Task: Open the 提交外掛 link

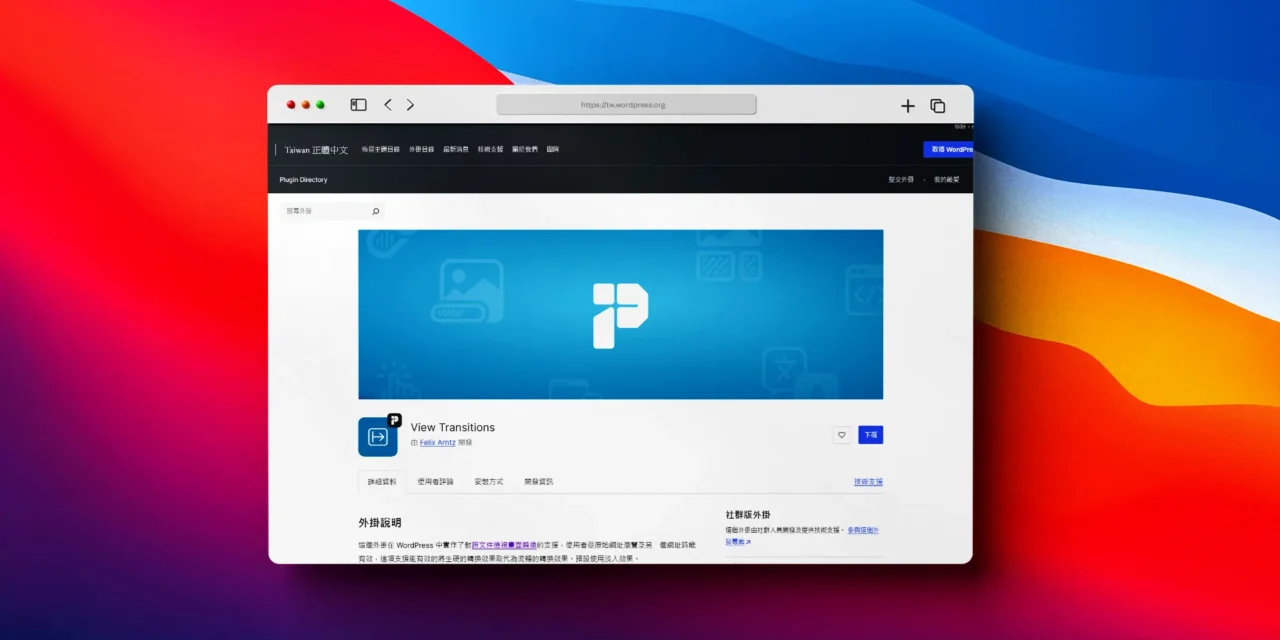Action: tap(901, 180)
